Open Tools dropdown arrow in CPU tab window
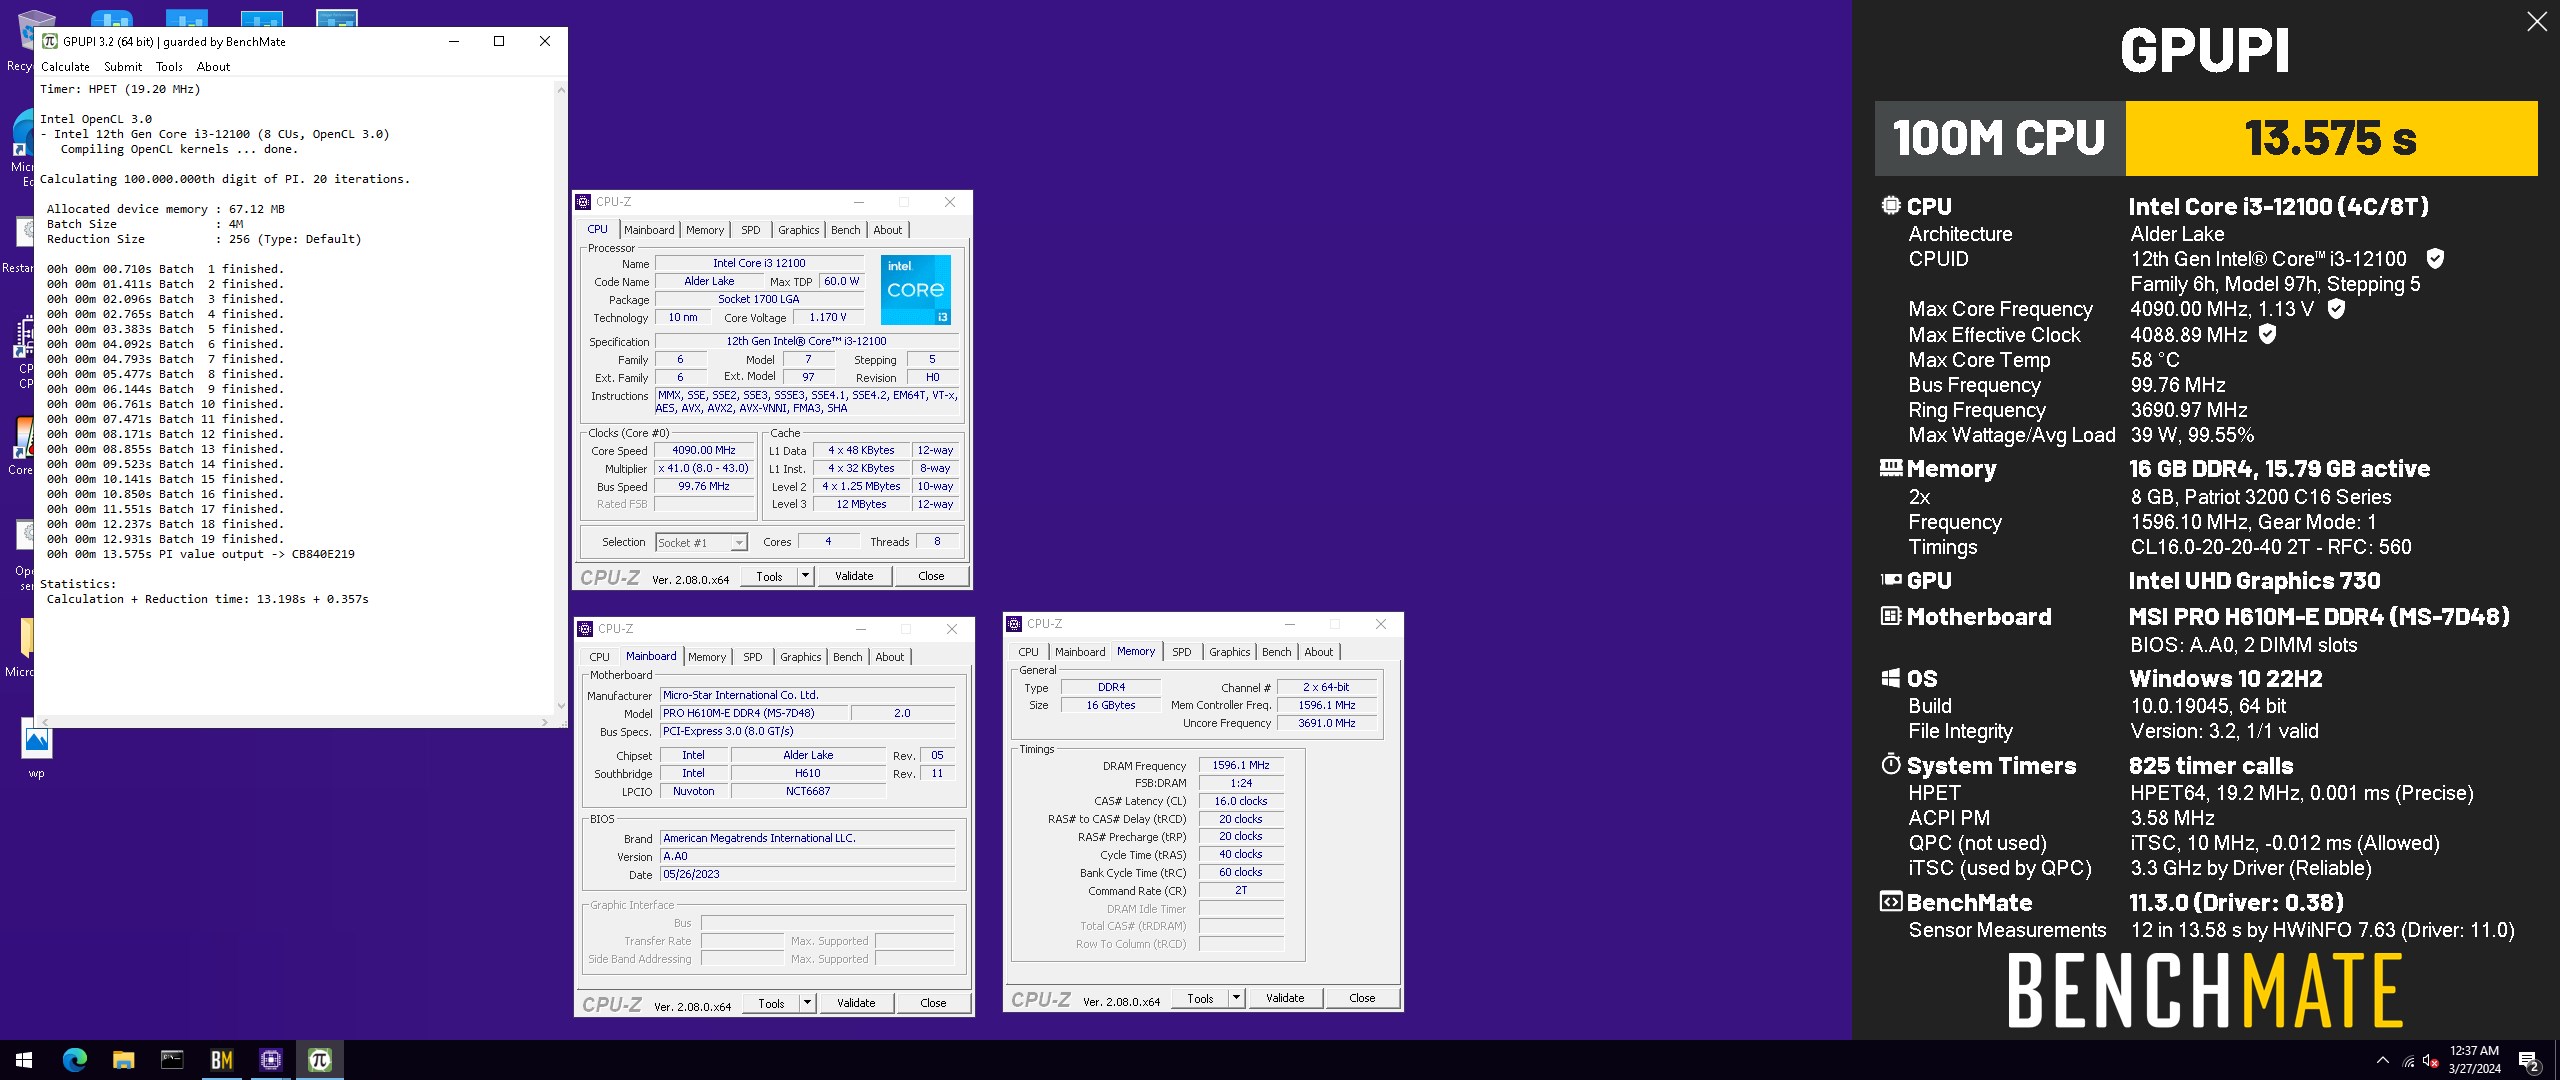Screen dimensions: 2560x1080 [805, 576]
